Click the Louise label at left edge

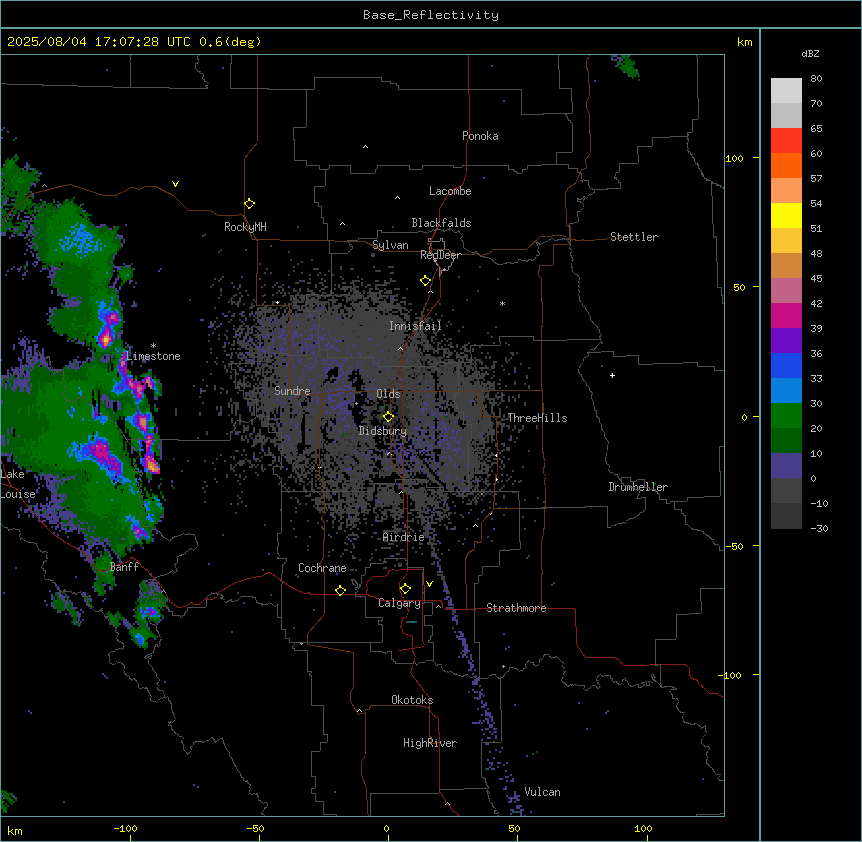pos(18,494)
